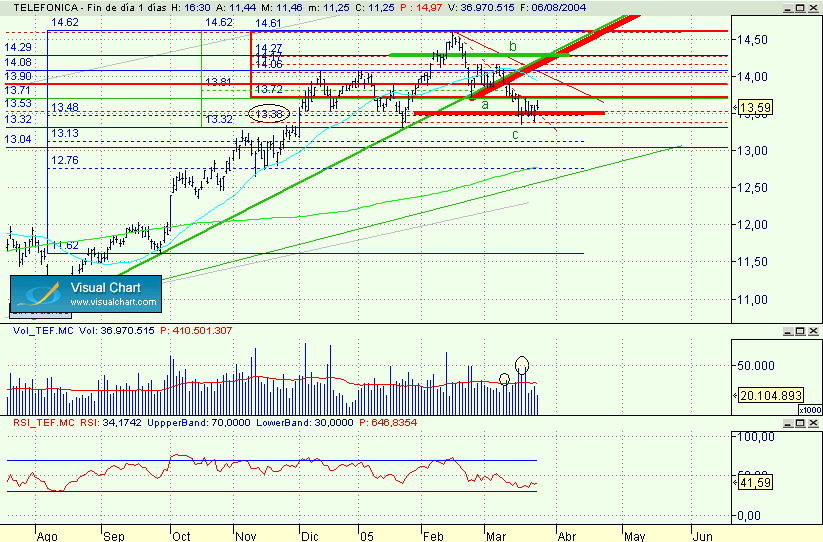Click the 'RSI_TEF.MC' panel label

(44, 422)
